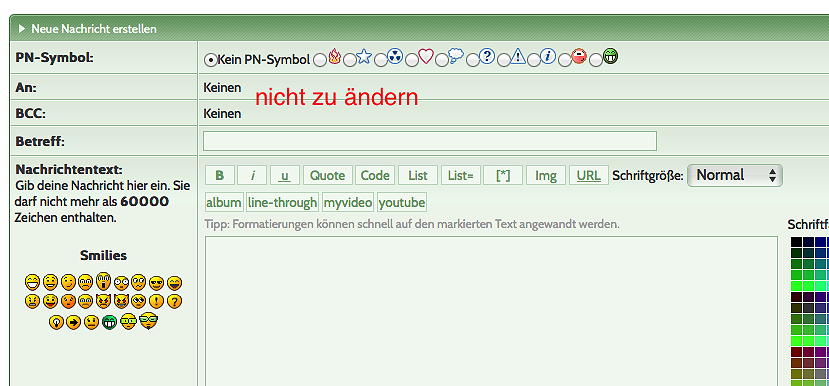Click the Keinen text in the An row
This screenshot has height=386, width=829.
(222, 88)
